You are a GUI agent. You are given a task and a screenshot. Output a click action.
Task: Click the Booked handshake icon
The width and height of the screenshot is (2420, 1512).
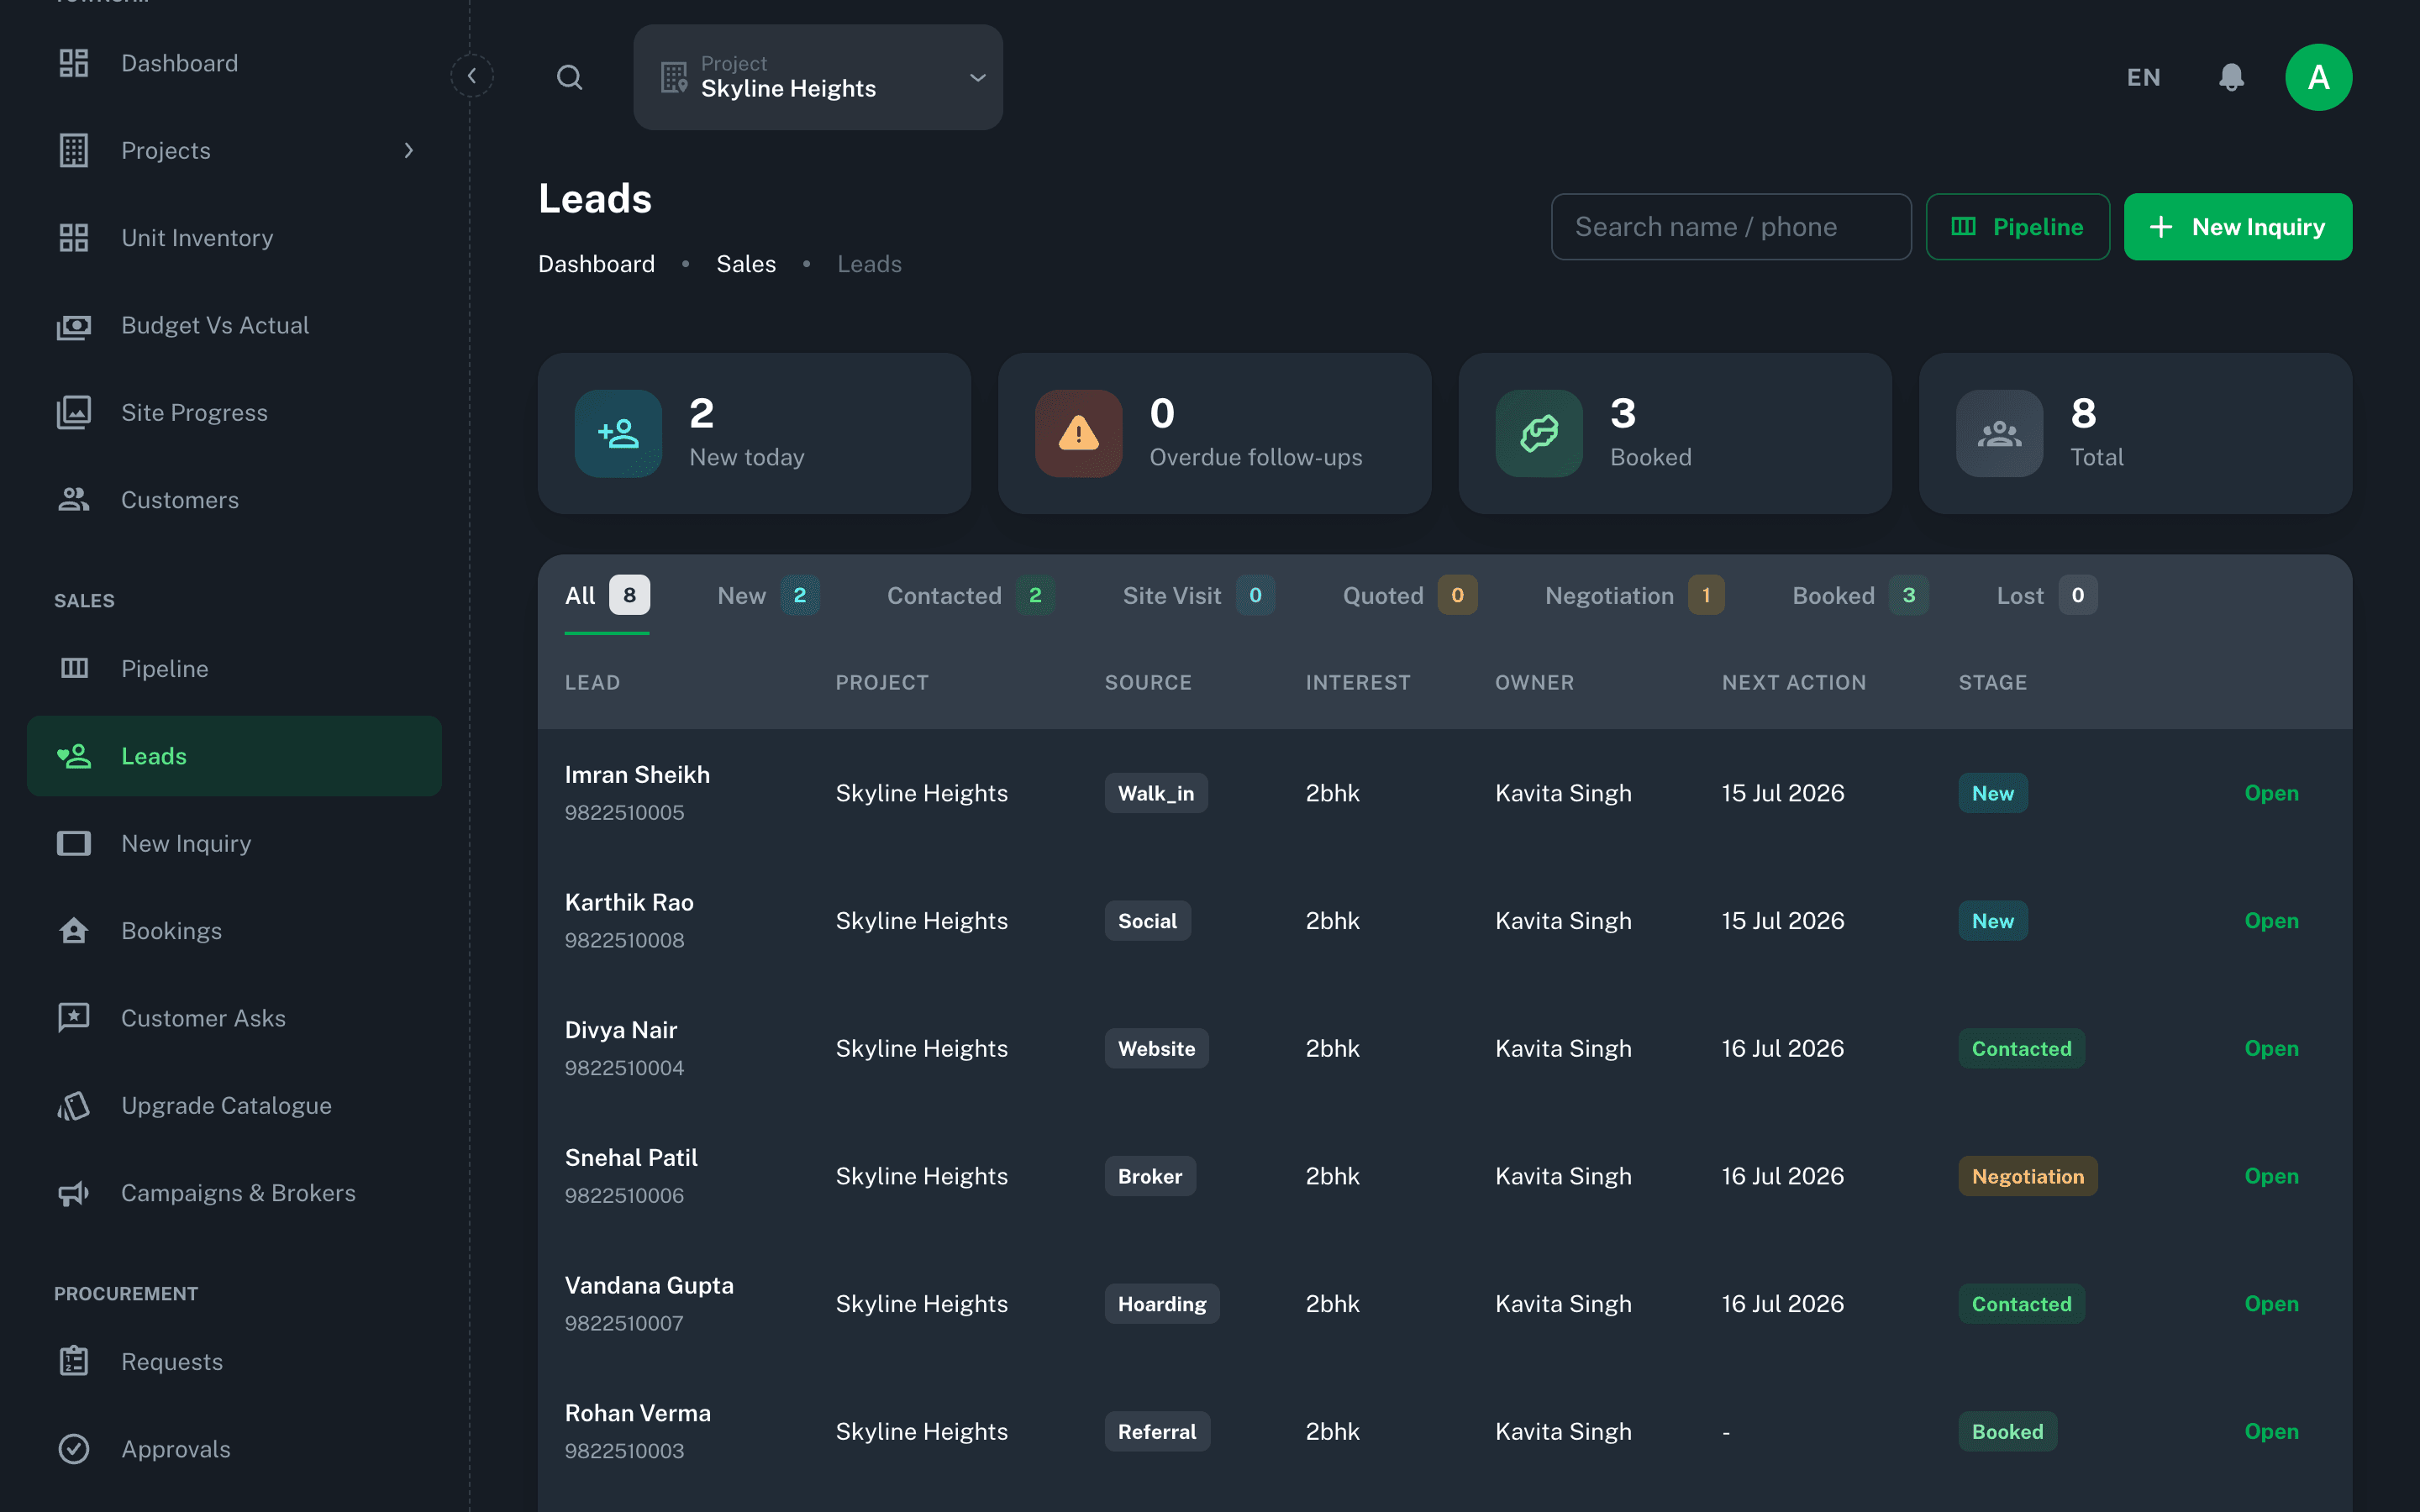pyautogui.click(x=1539, y=433)
